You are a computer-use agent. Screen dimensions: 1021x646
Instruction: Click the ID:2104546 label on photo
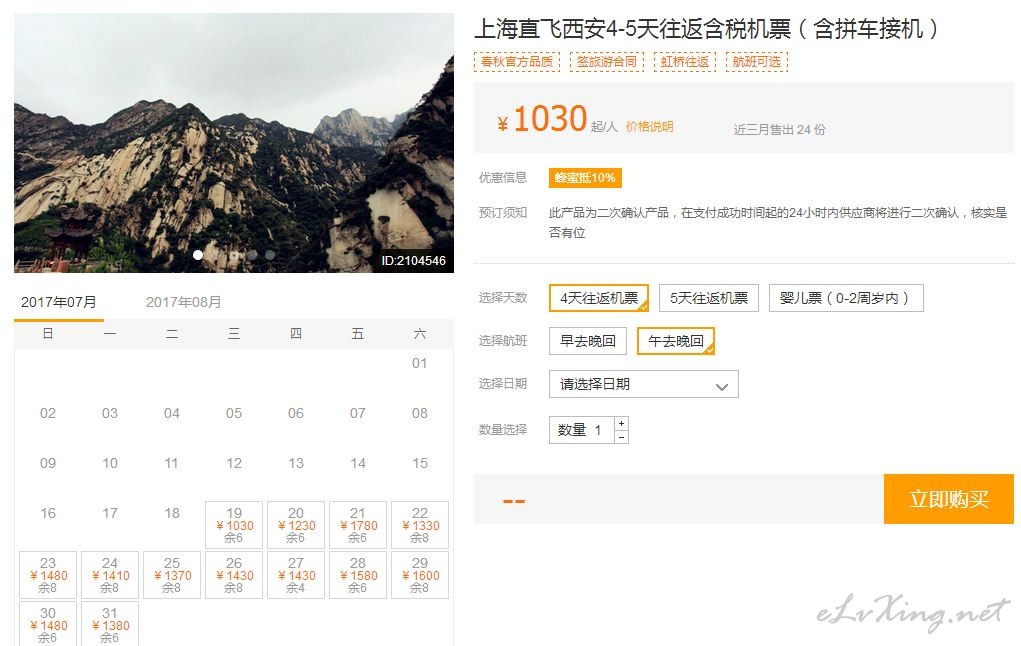pos(413,261)
